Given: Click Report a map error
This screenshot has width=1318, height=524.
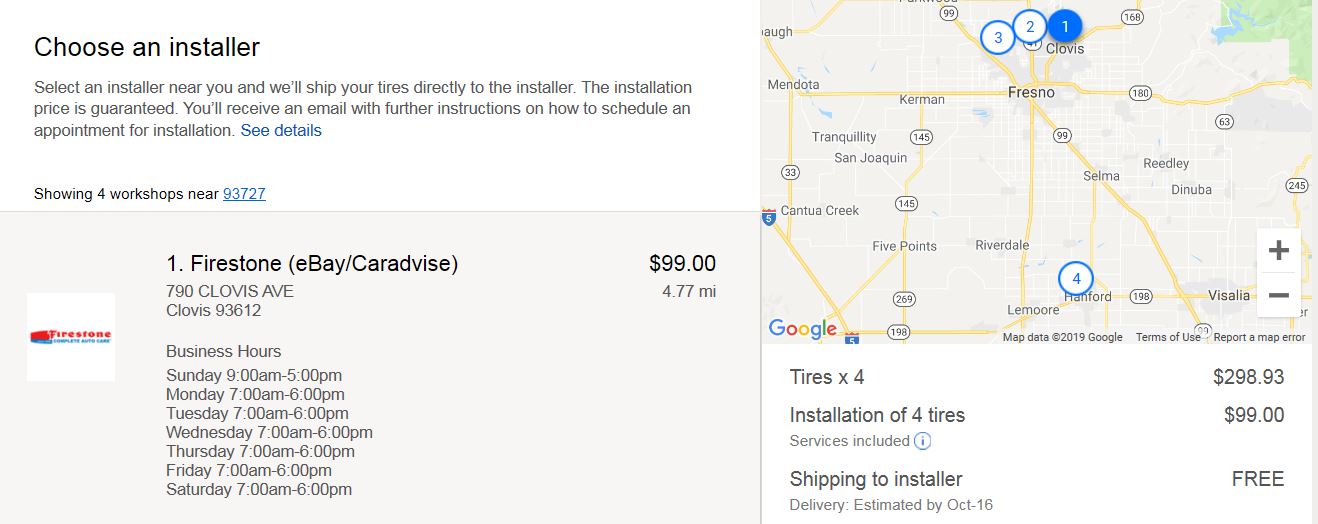Looking at the screenshot, I should point(1259,337).
